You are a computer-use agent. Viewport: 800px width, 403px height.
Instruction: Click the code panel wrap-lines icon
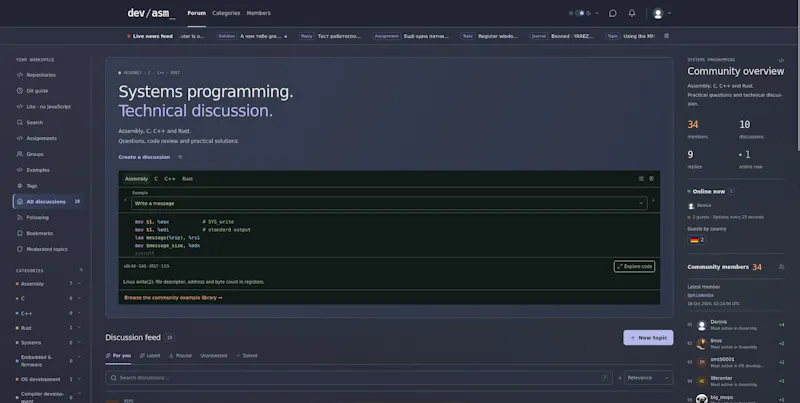(x=641, y=179)
